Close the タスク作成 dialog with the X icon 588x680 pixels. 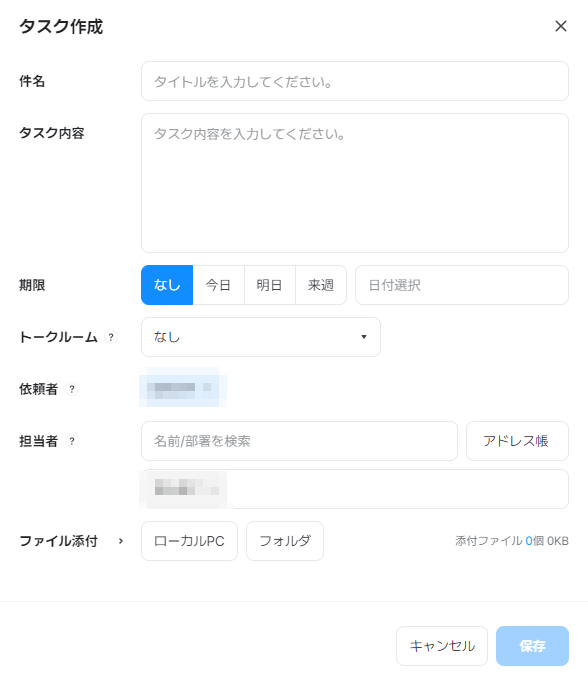(561, 26)
